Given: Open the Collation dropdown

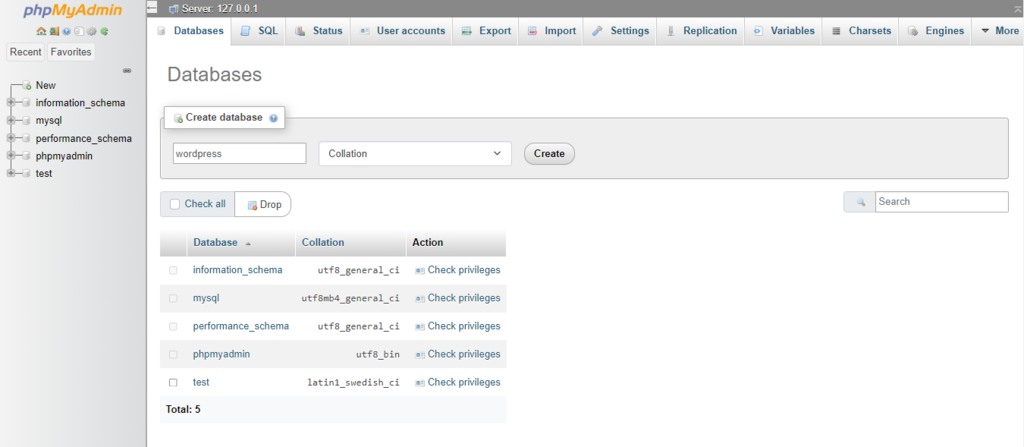Looking at the screenshot, I should (414, 154).
